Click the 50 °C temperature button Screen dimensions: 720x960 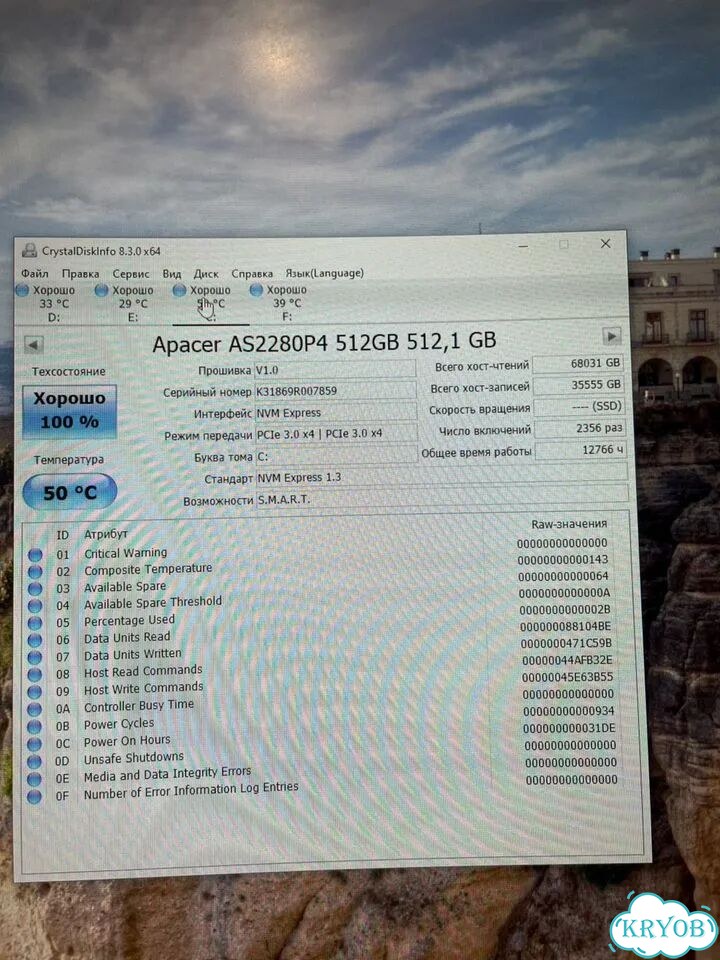tap(69, 492)
